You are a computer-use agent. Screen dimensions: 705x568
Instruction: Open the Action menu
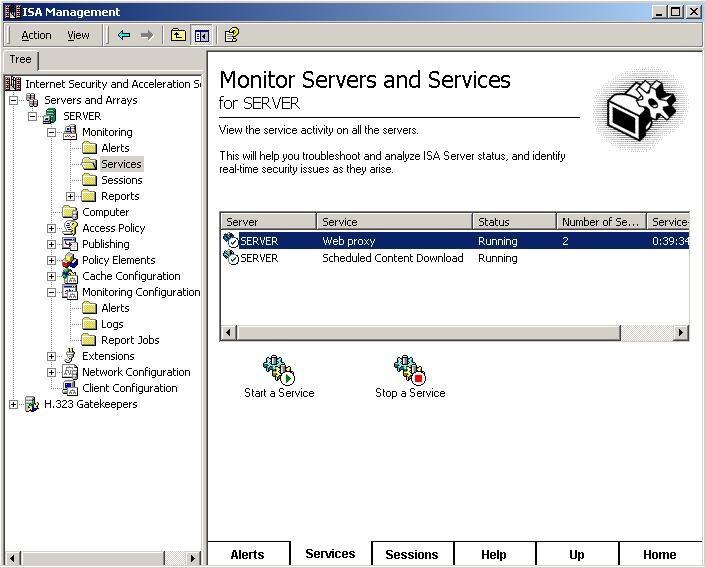[36, 35]
